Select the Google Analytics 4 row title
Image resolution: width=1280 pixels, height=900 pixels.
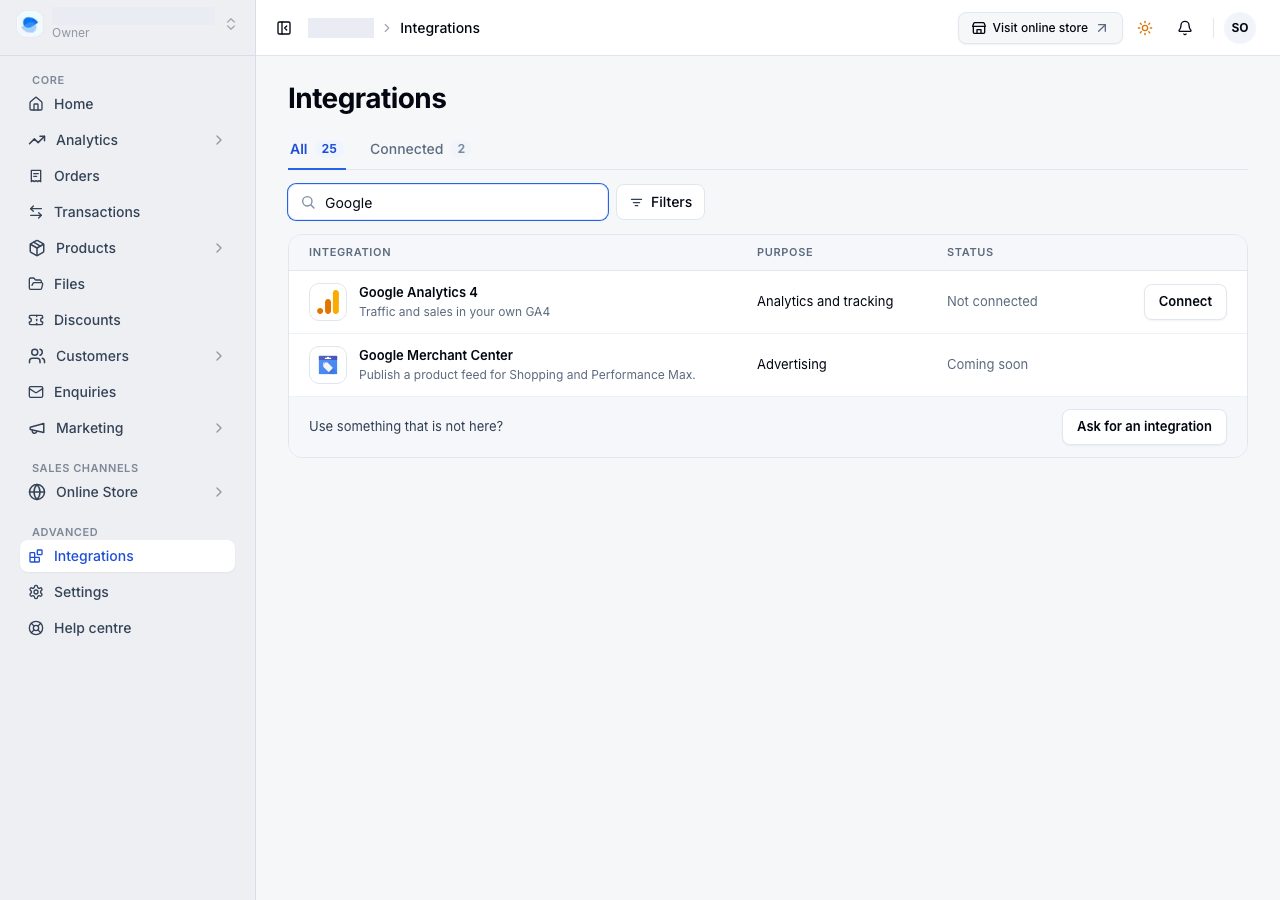pyautogui.click(x=418, y=292)
